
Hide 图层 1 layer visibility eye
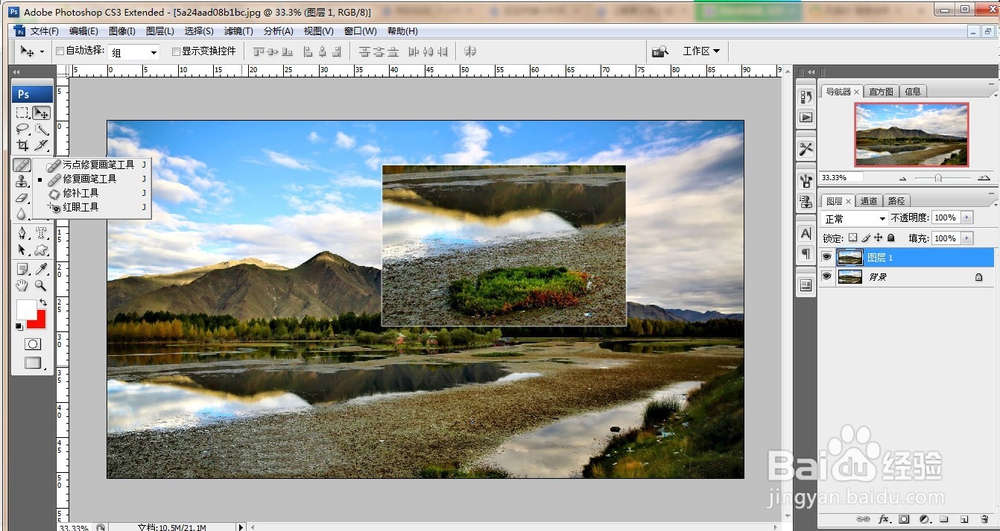(827, 257)
